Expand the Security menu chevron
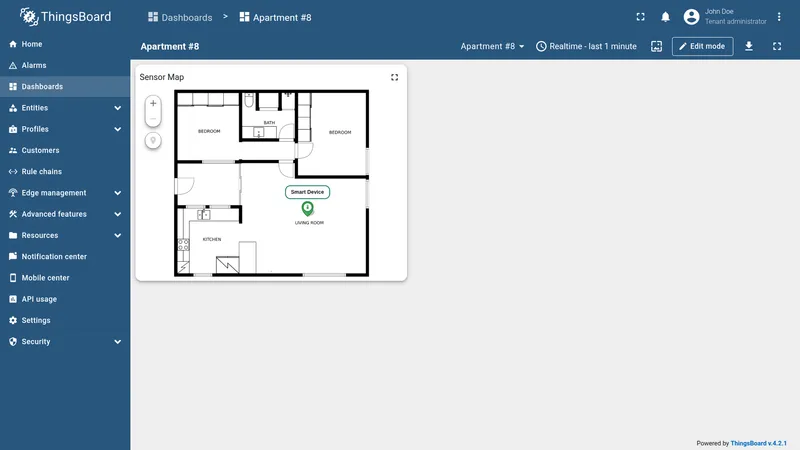The width and height of the screenshot is (800, 450). [118, 342]
